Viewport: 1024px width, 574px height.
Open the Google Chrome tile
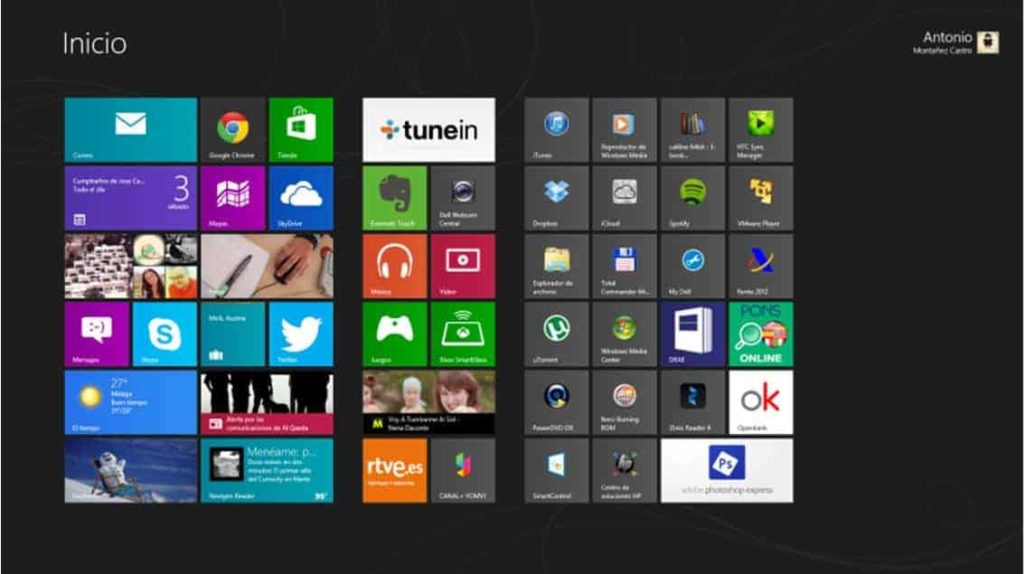pyautogui.click(x=232, y=129)
